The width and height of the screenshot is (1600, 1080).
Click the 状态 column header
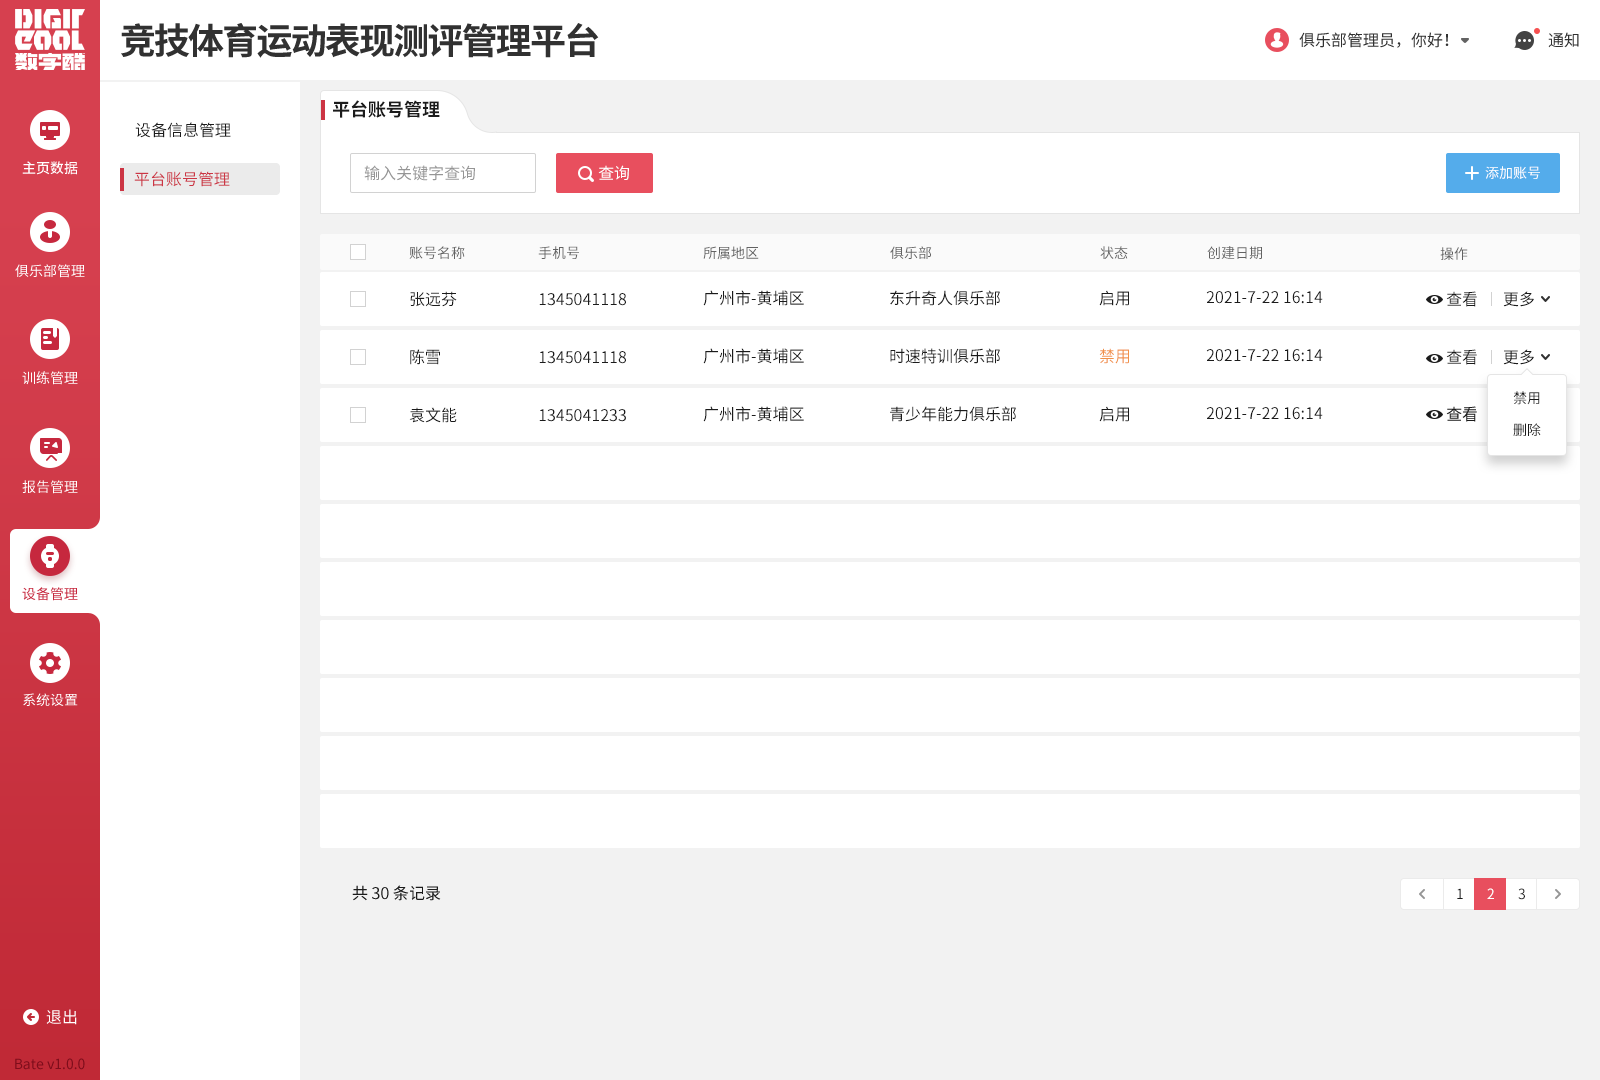1114,253
